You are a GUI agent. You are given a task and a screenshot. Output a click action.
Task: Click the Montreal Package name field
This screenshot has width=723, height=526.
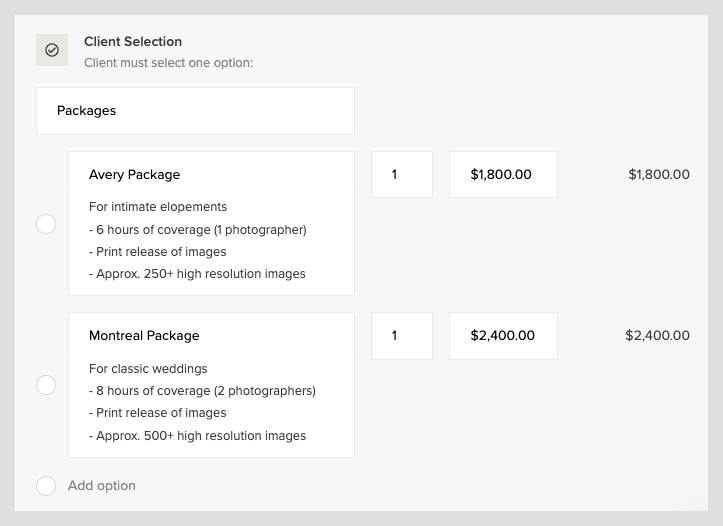(212, 336)
